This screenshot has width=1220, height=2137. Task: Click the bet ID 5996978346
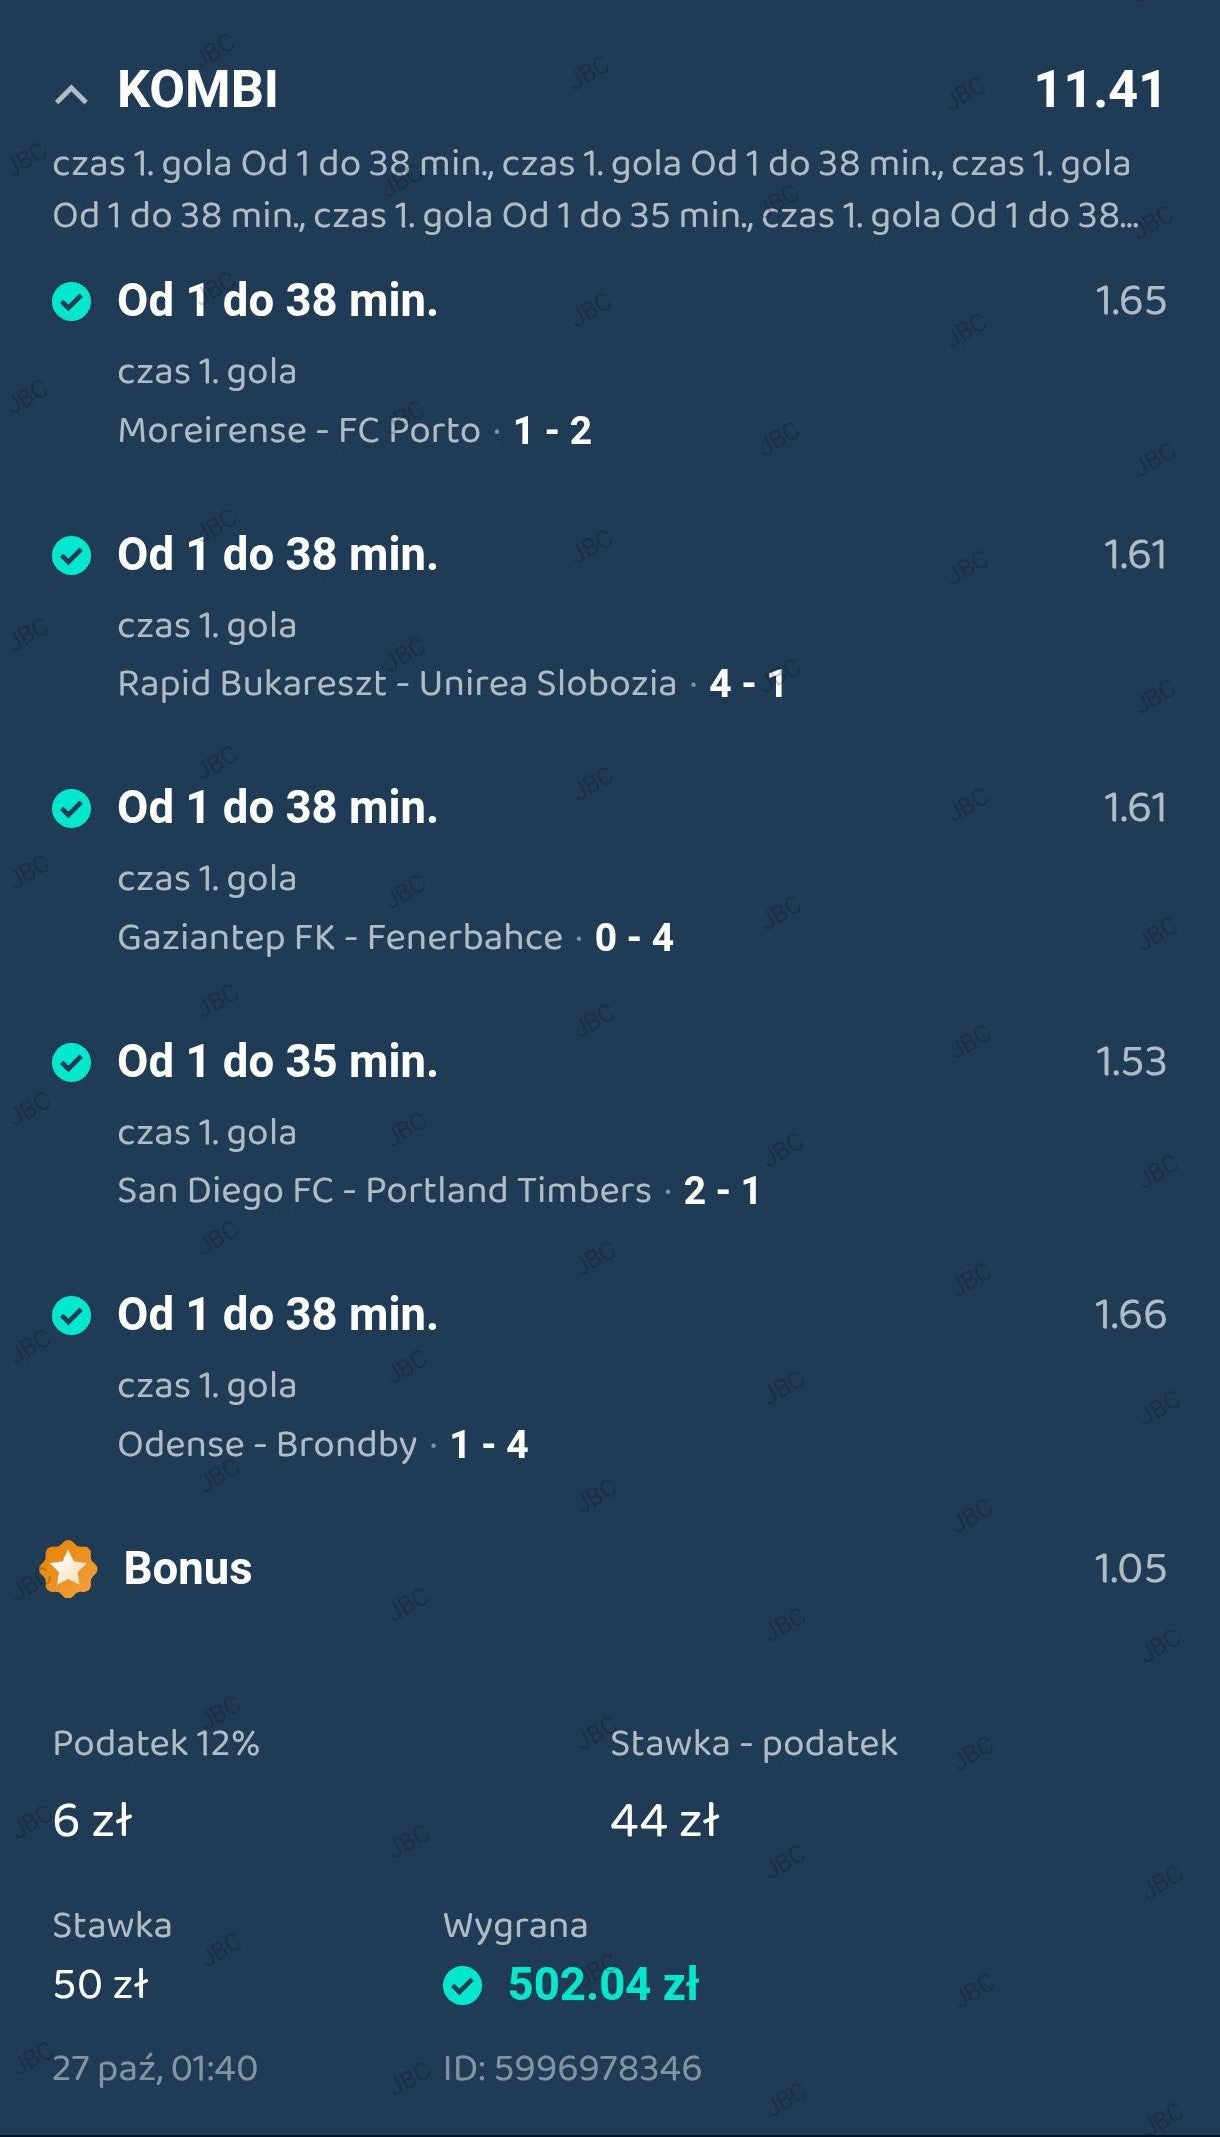click(x=572, y=2067)
